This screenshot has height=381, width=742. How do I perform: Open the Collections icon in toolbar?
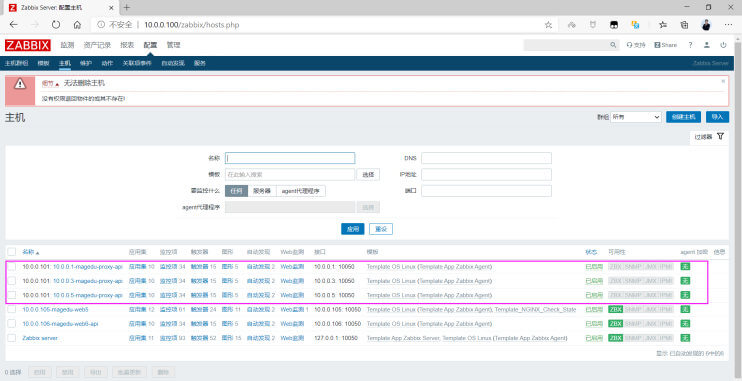tap(684, 25)
